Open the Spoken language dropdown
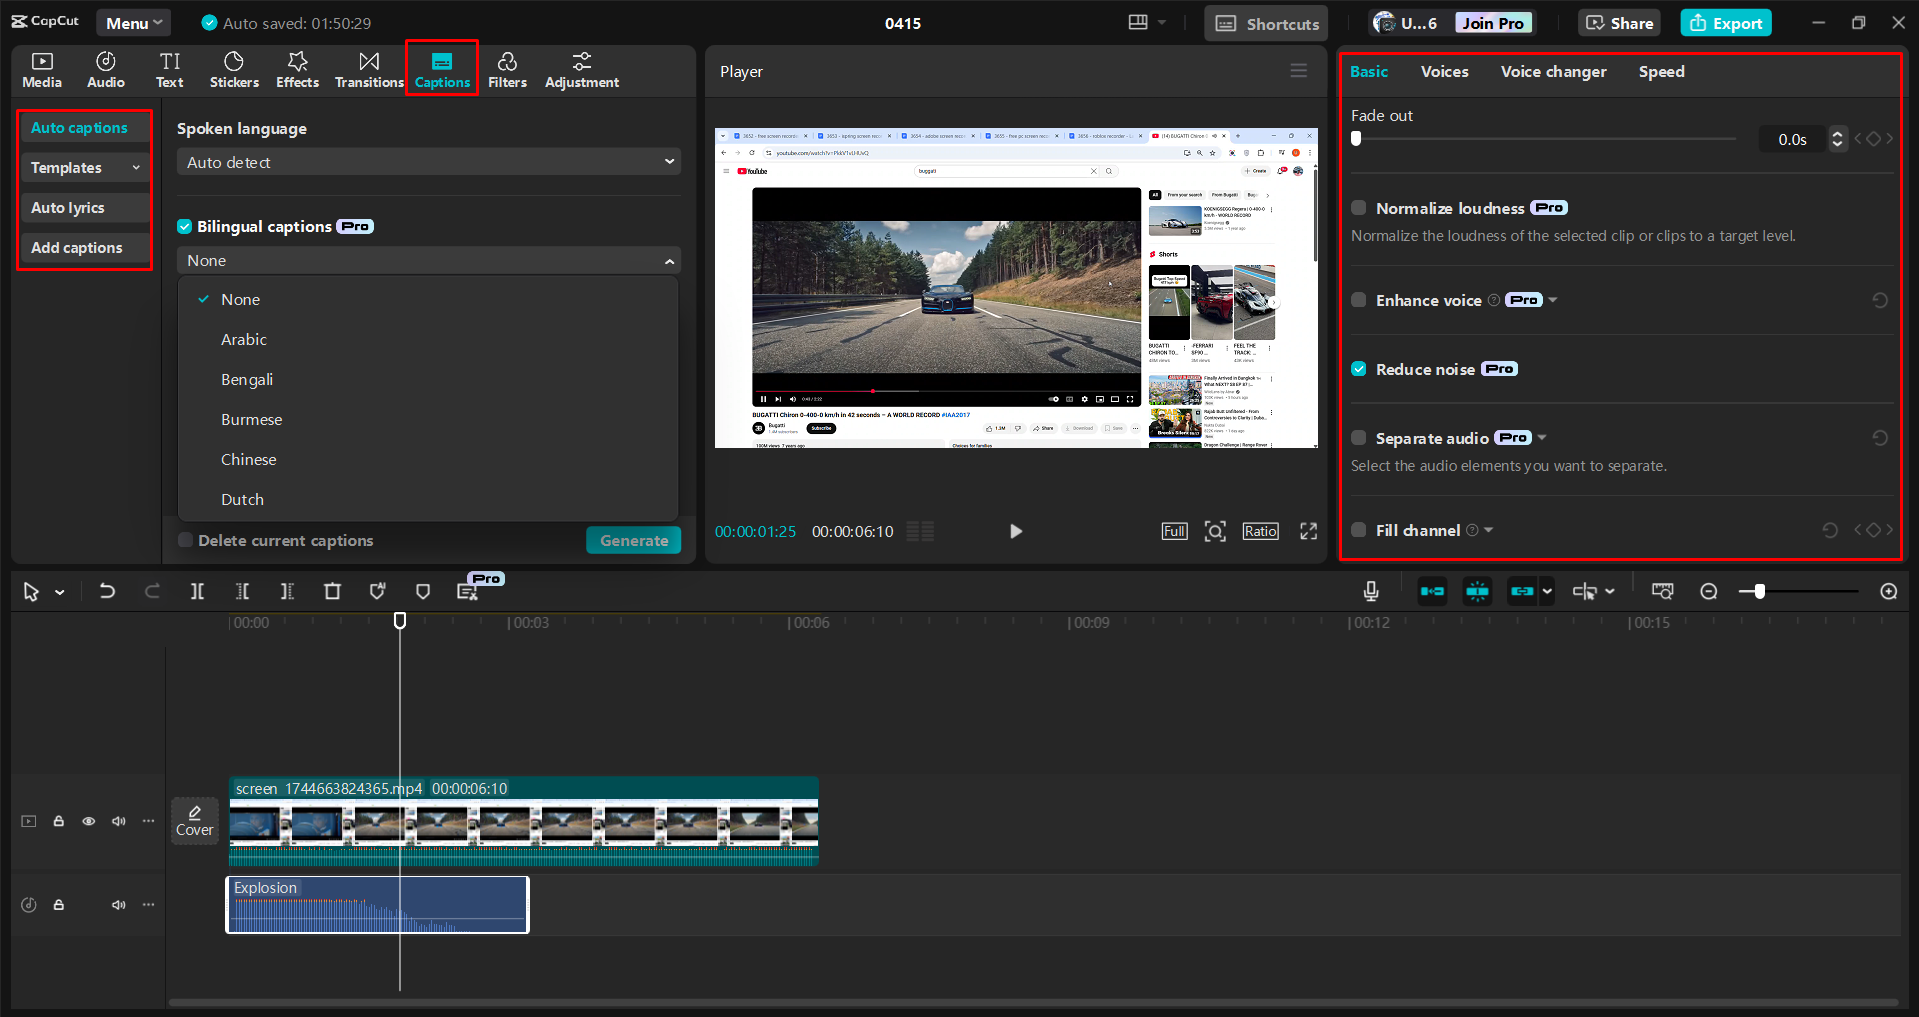Screen dimensions: 1919x1017 point(428,161)
